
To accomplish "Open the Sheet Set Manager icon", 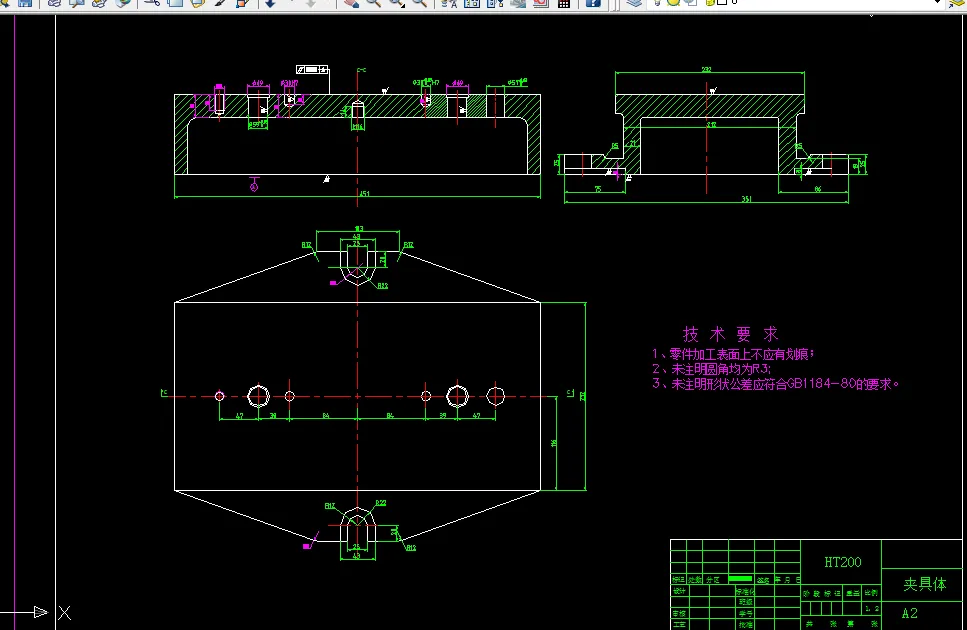I will tap(518, 2).
